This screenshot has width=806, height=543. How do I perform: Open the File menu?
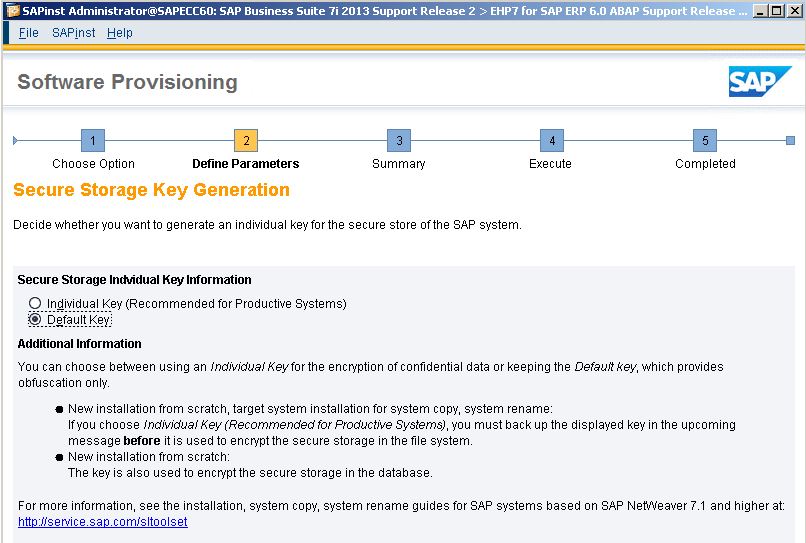[x=28, y=33]
